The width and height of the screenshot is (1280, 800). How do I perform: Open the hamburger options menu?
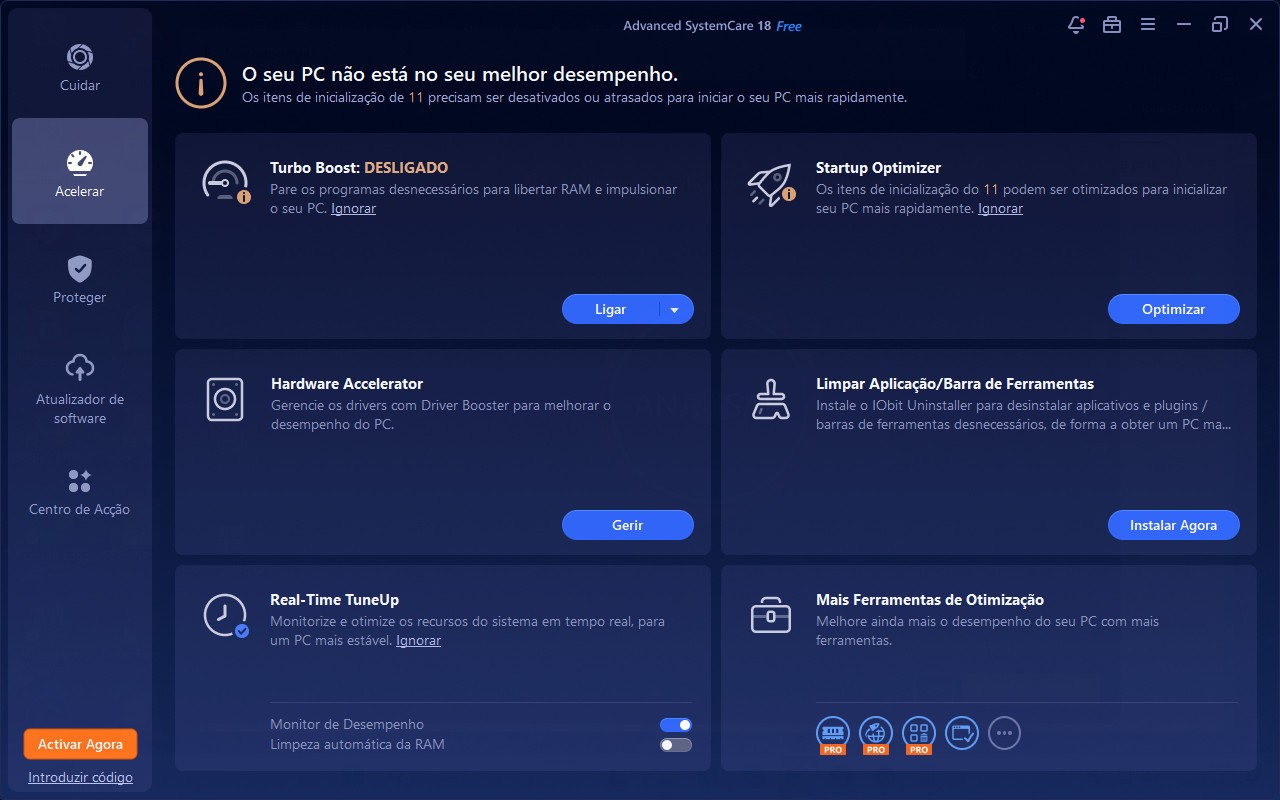click(x=1148, y=25)
